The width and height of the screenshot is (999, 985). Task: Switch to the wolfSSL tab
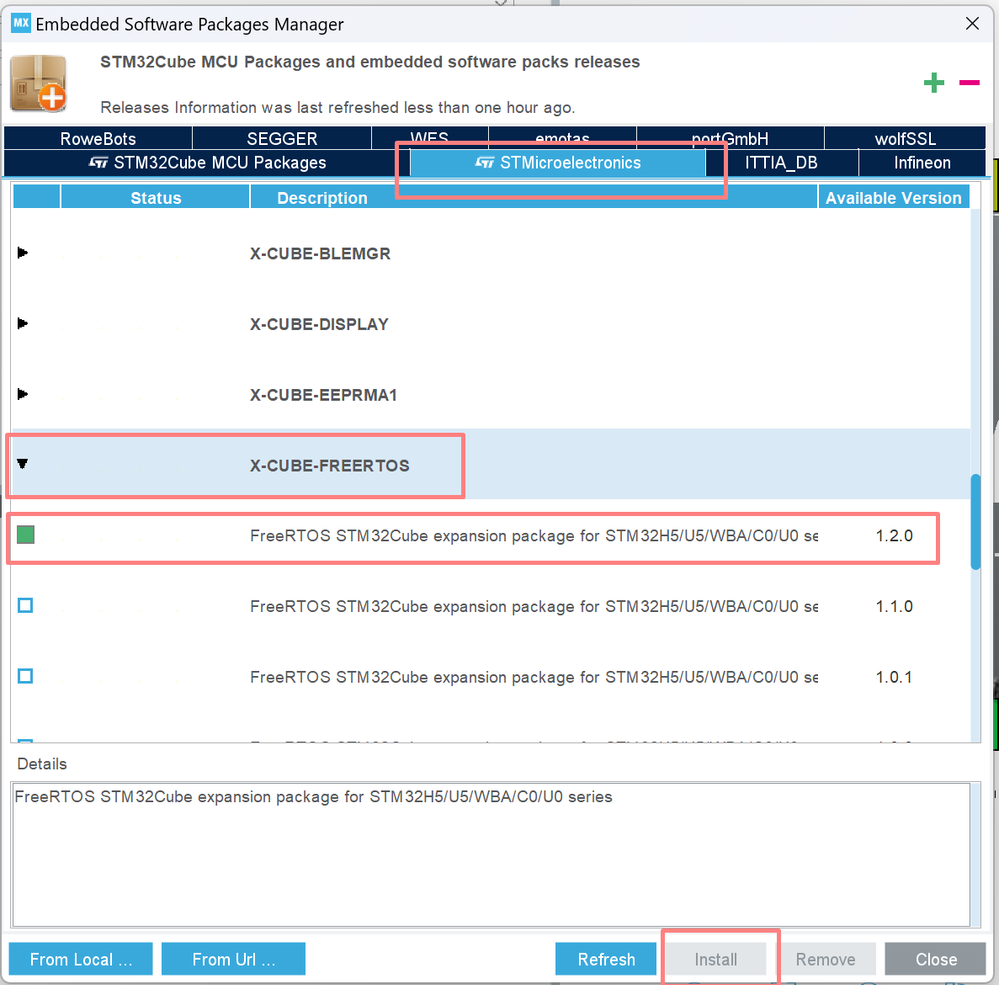coord(905,138)
